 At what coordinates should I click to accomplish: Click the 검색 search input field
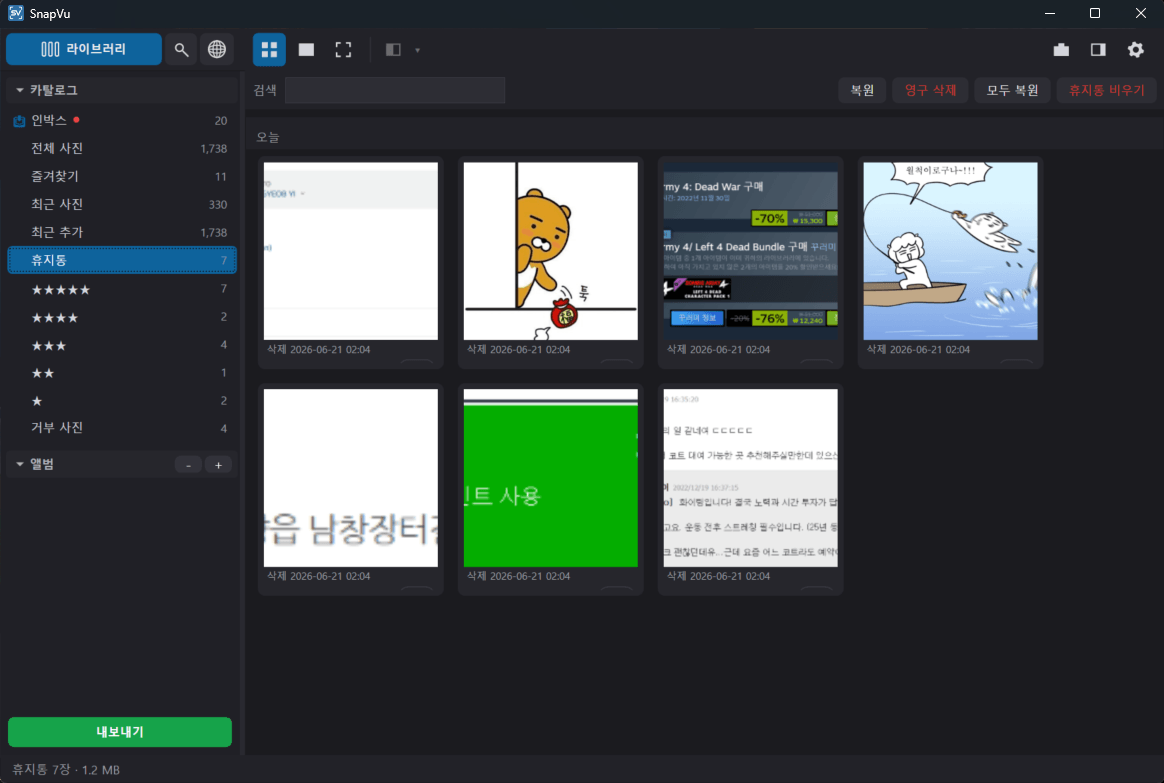click(395, 90)
